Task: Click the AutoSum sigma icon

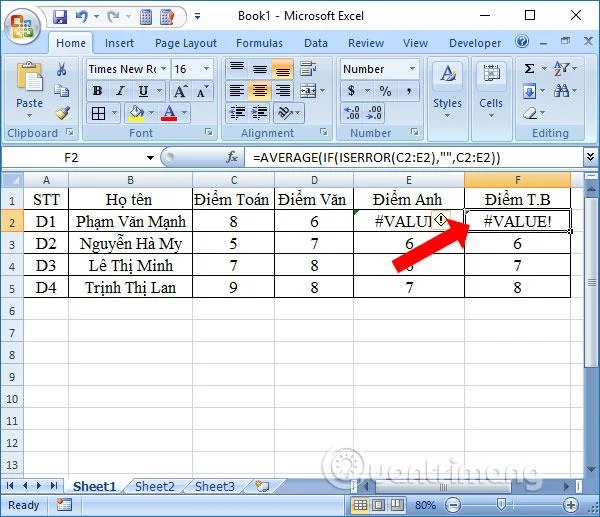Action: click(529, 69)
